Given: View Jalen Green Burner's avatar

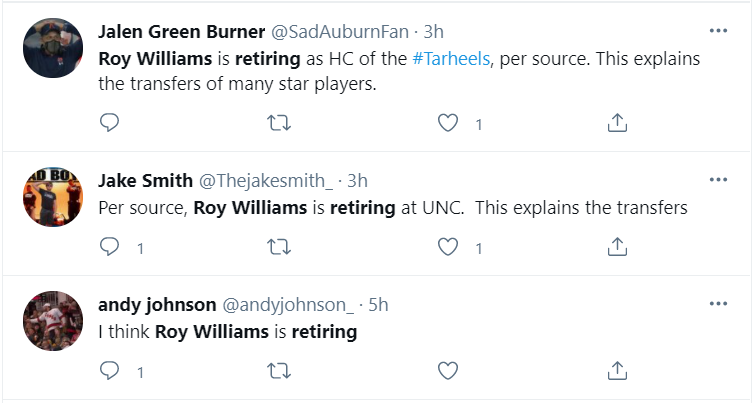Looking at the screenshot, I should pos(53,48).
